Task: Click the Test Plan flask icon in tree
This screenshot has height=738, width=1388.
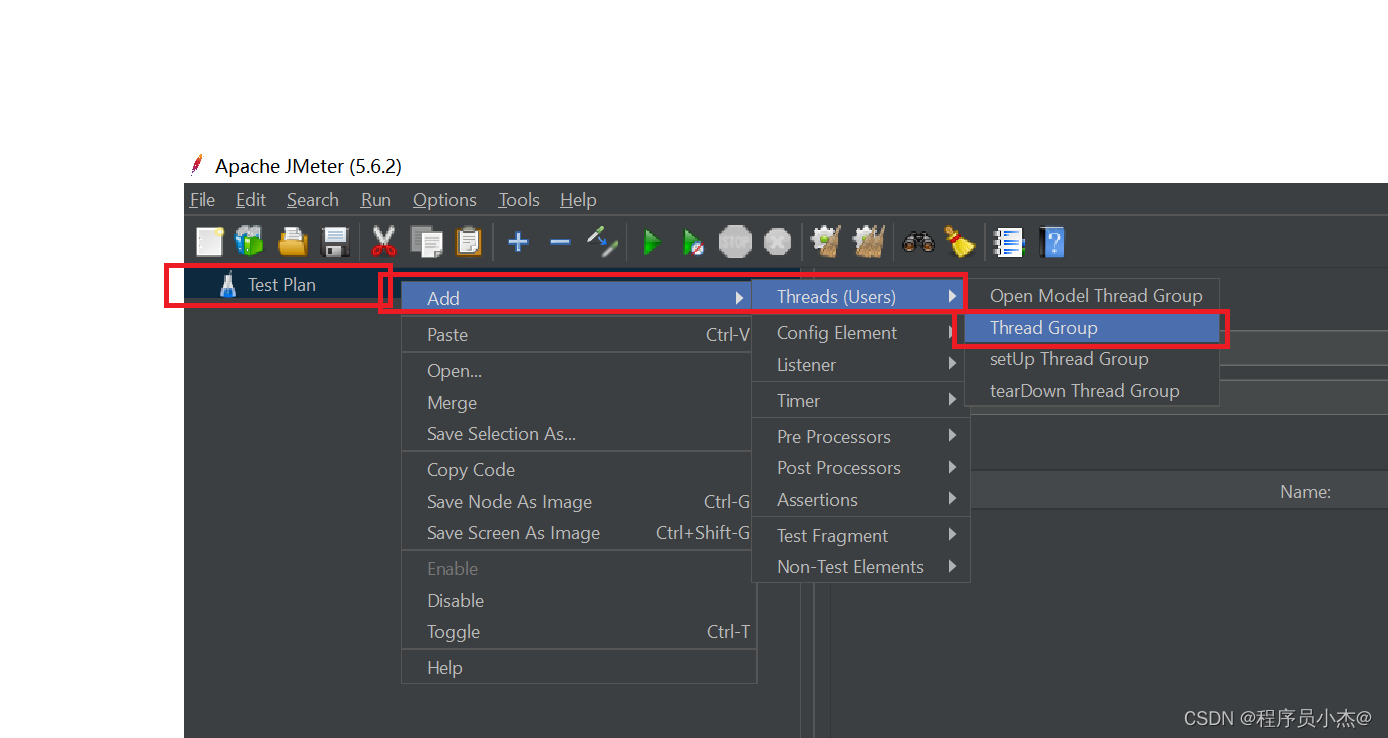Action: coord(228,285)
